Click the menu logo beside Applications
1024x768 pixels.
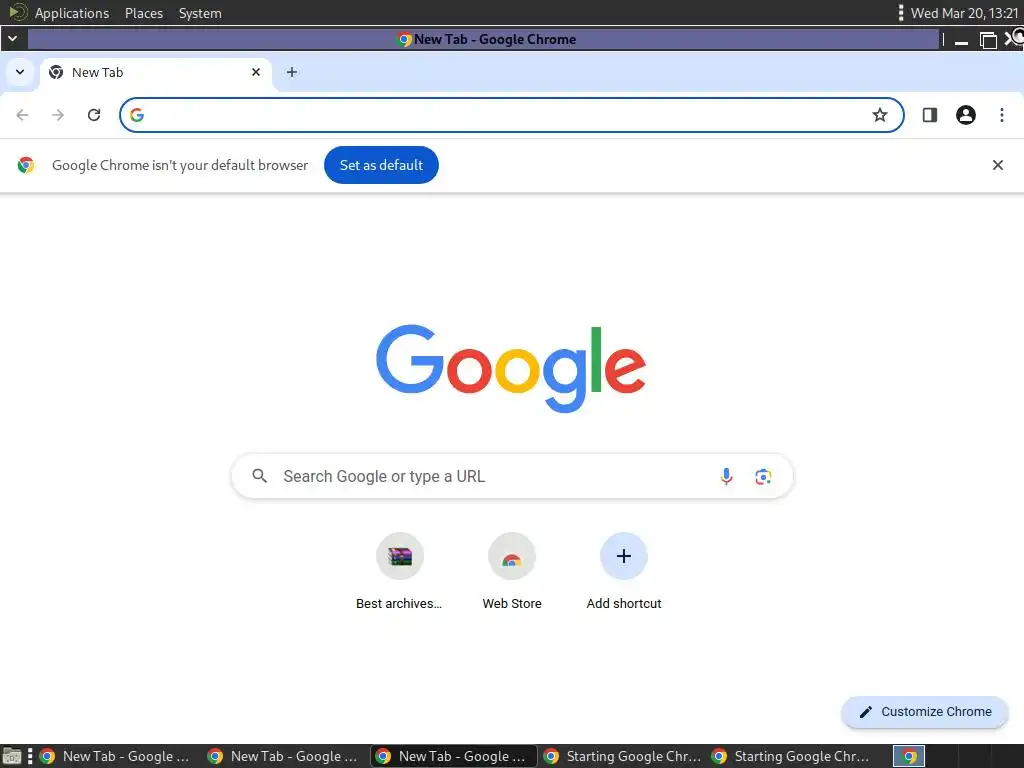pyautogui.click(x=17, y=12)
